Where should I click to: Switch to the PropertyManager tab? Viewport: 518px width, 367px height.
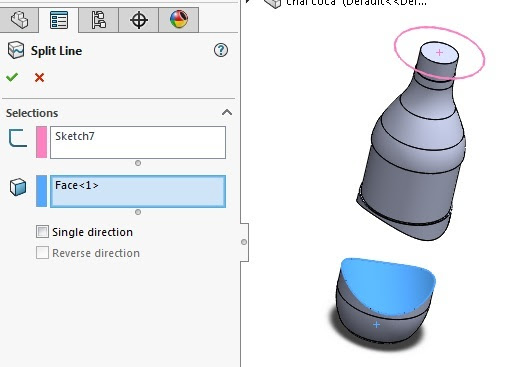(59, 20)
